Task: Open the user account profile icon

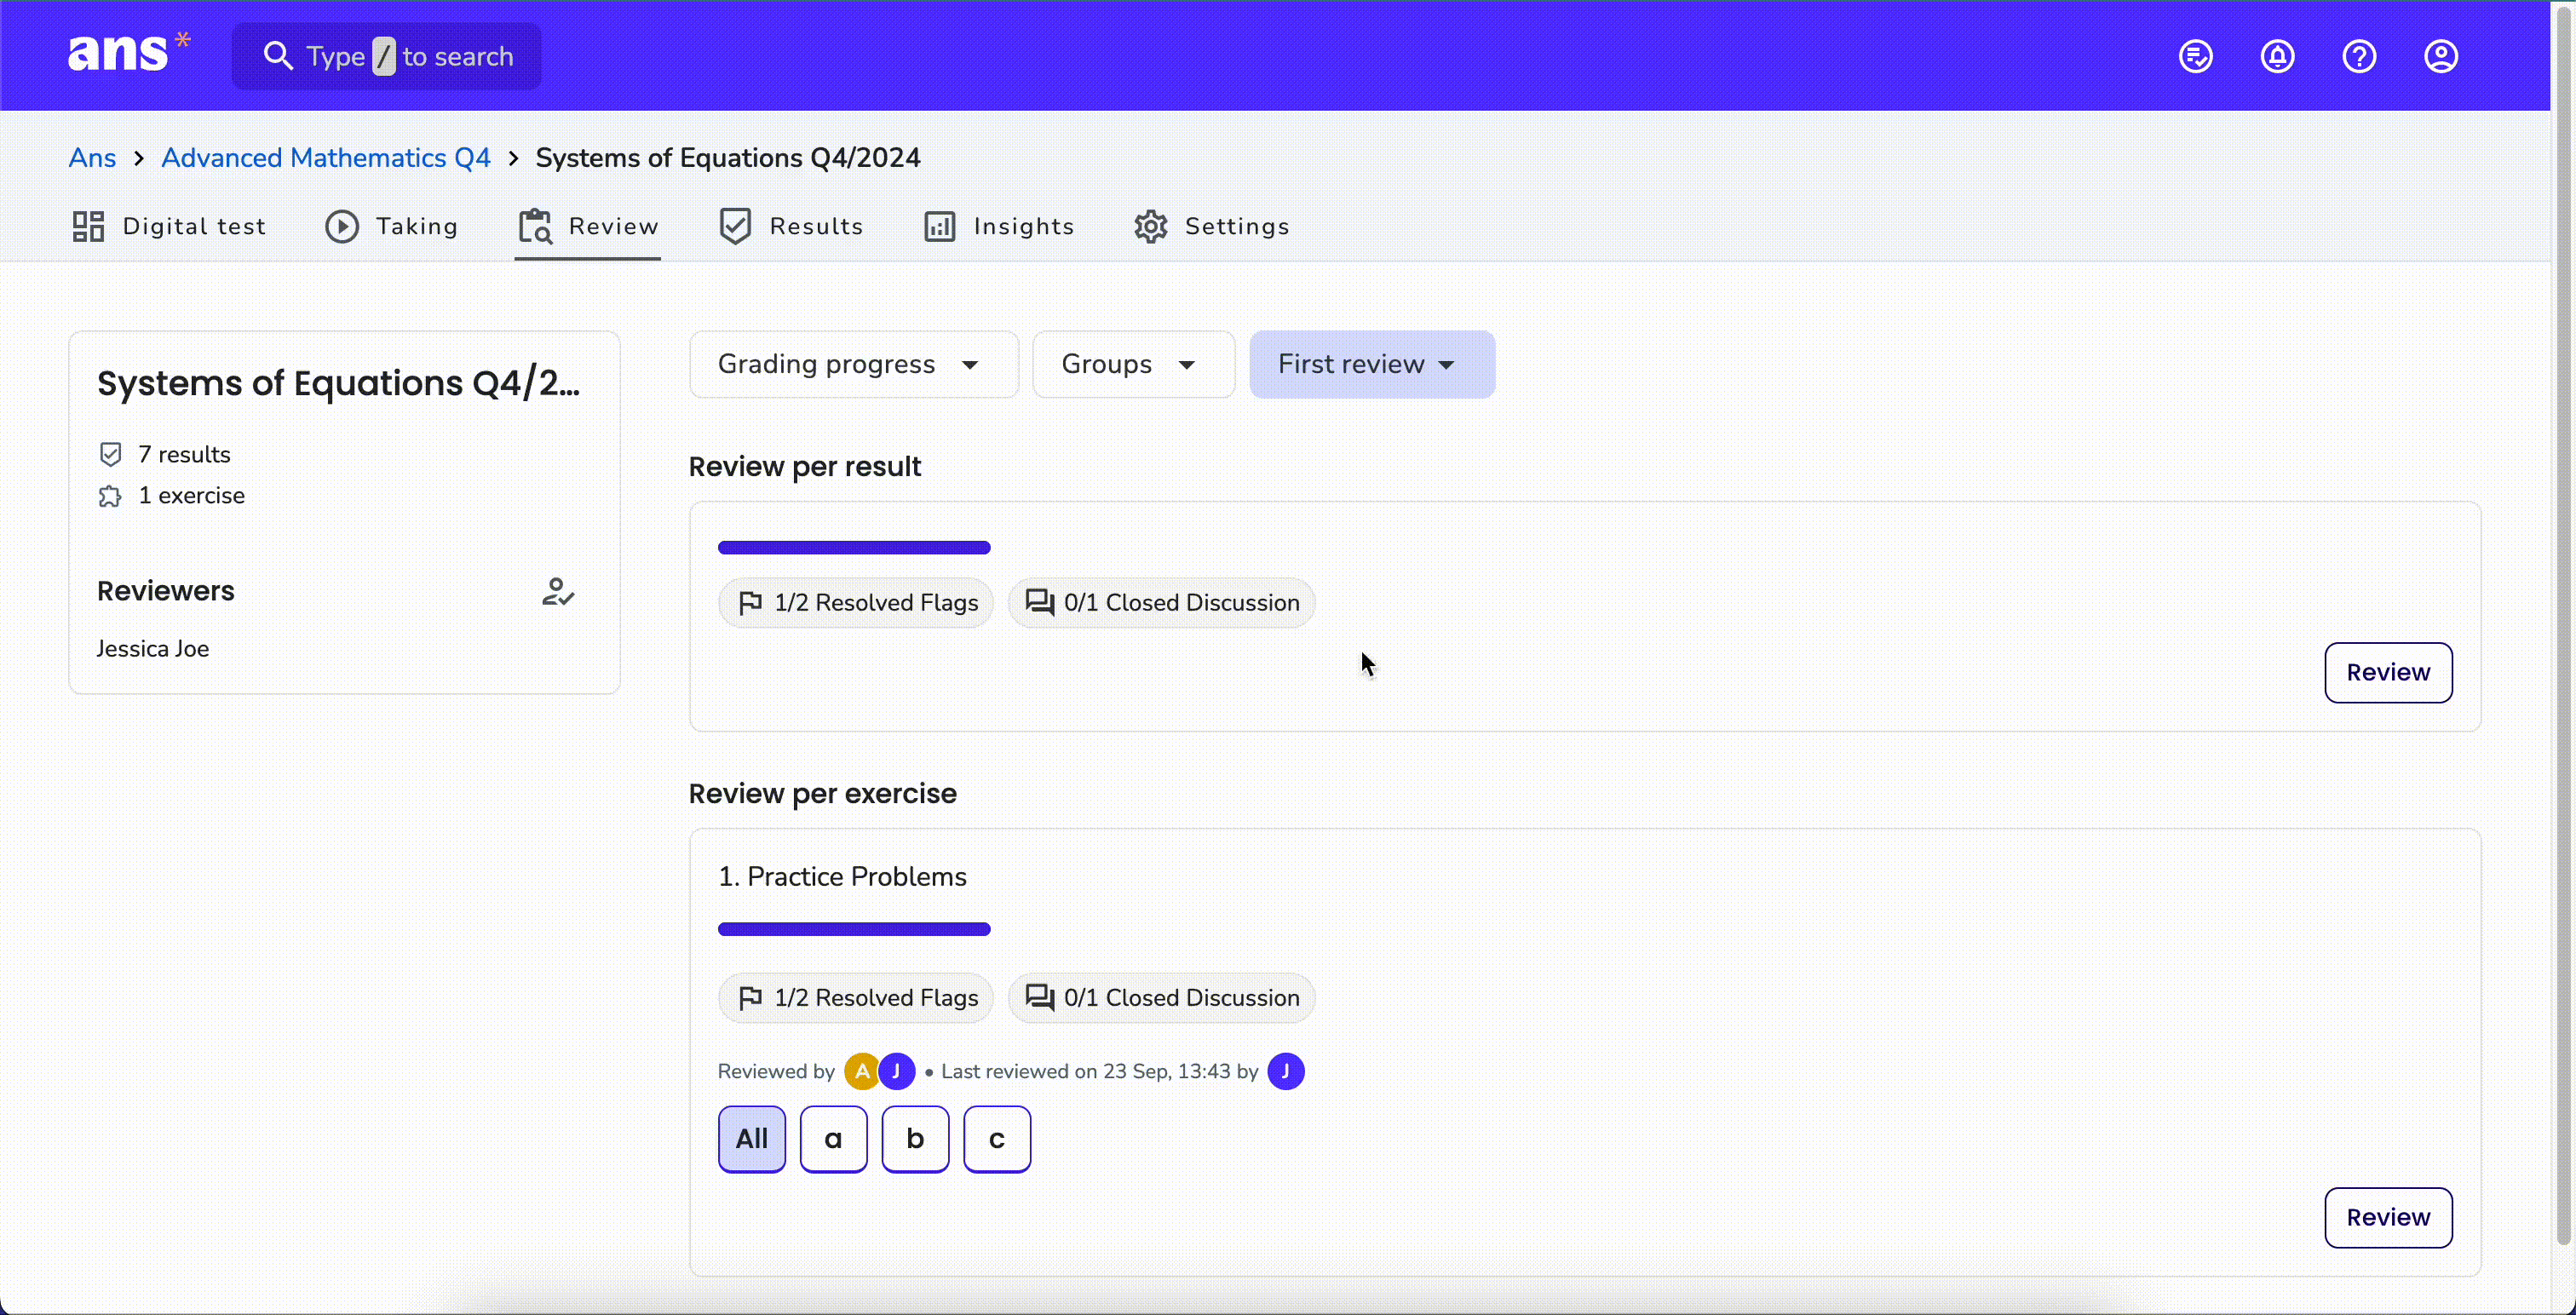Action: 2441,56
